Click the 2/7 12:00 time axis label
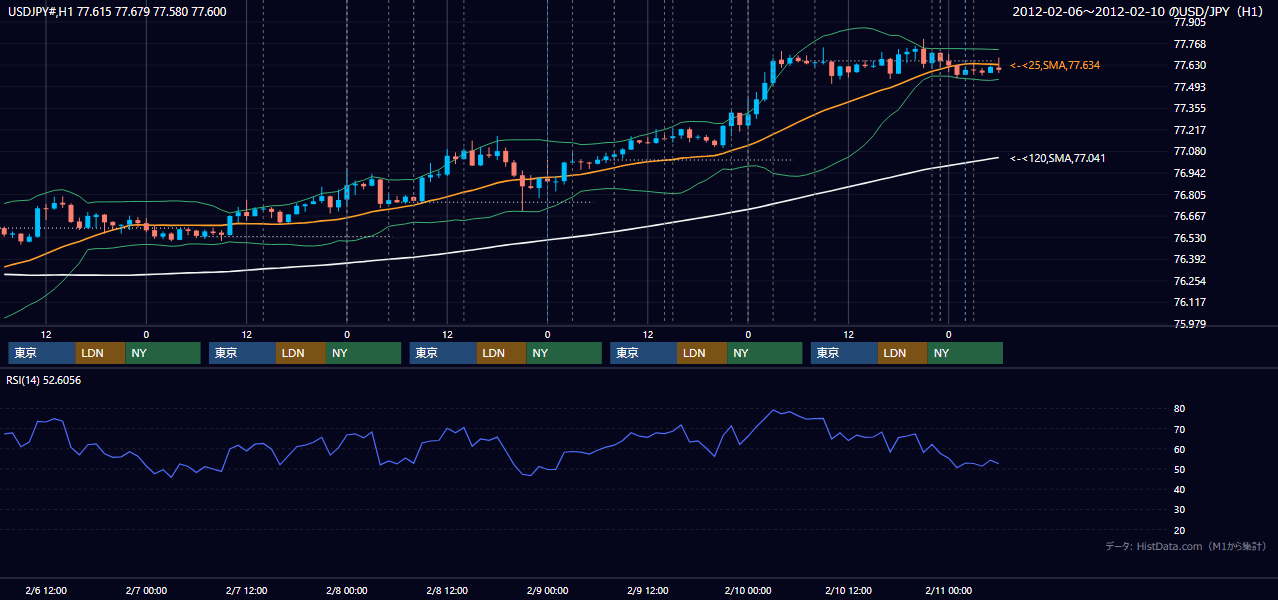The image size is (1278, 600). [246, 590]
